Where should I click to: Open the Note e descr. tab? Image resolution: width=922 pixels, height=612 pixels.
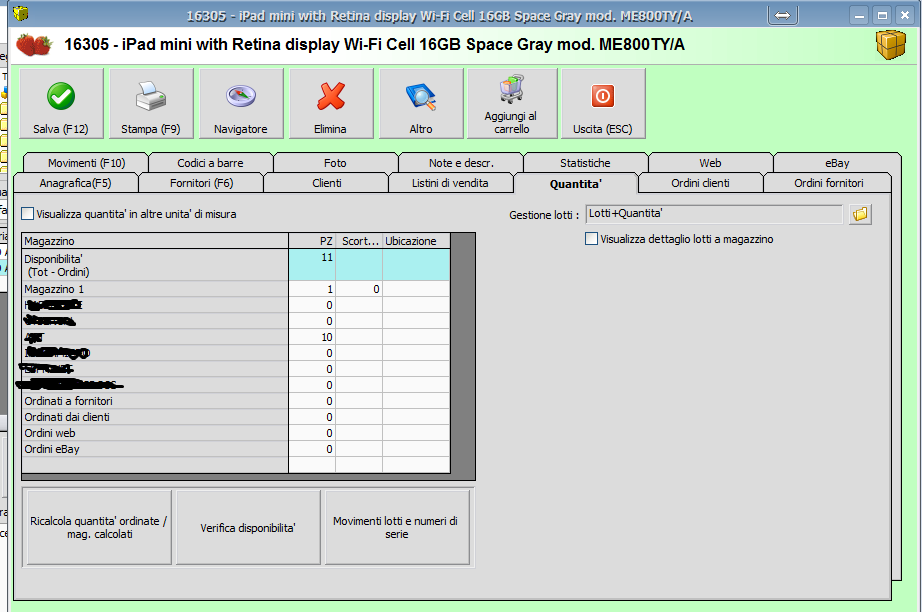(x=461, y=163)
